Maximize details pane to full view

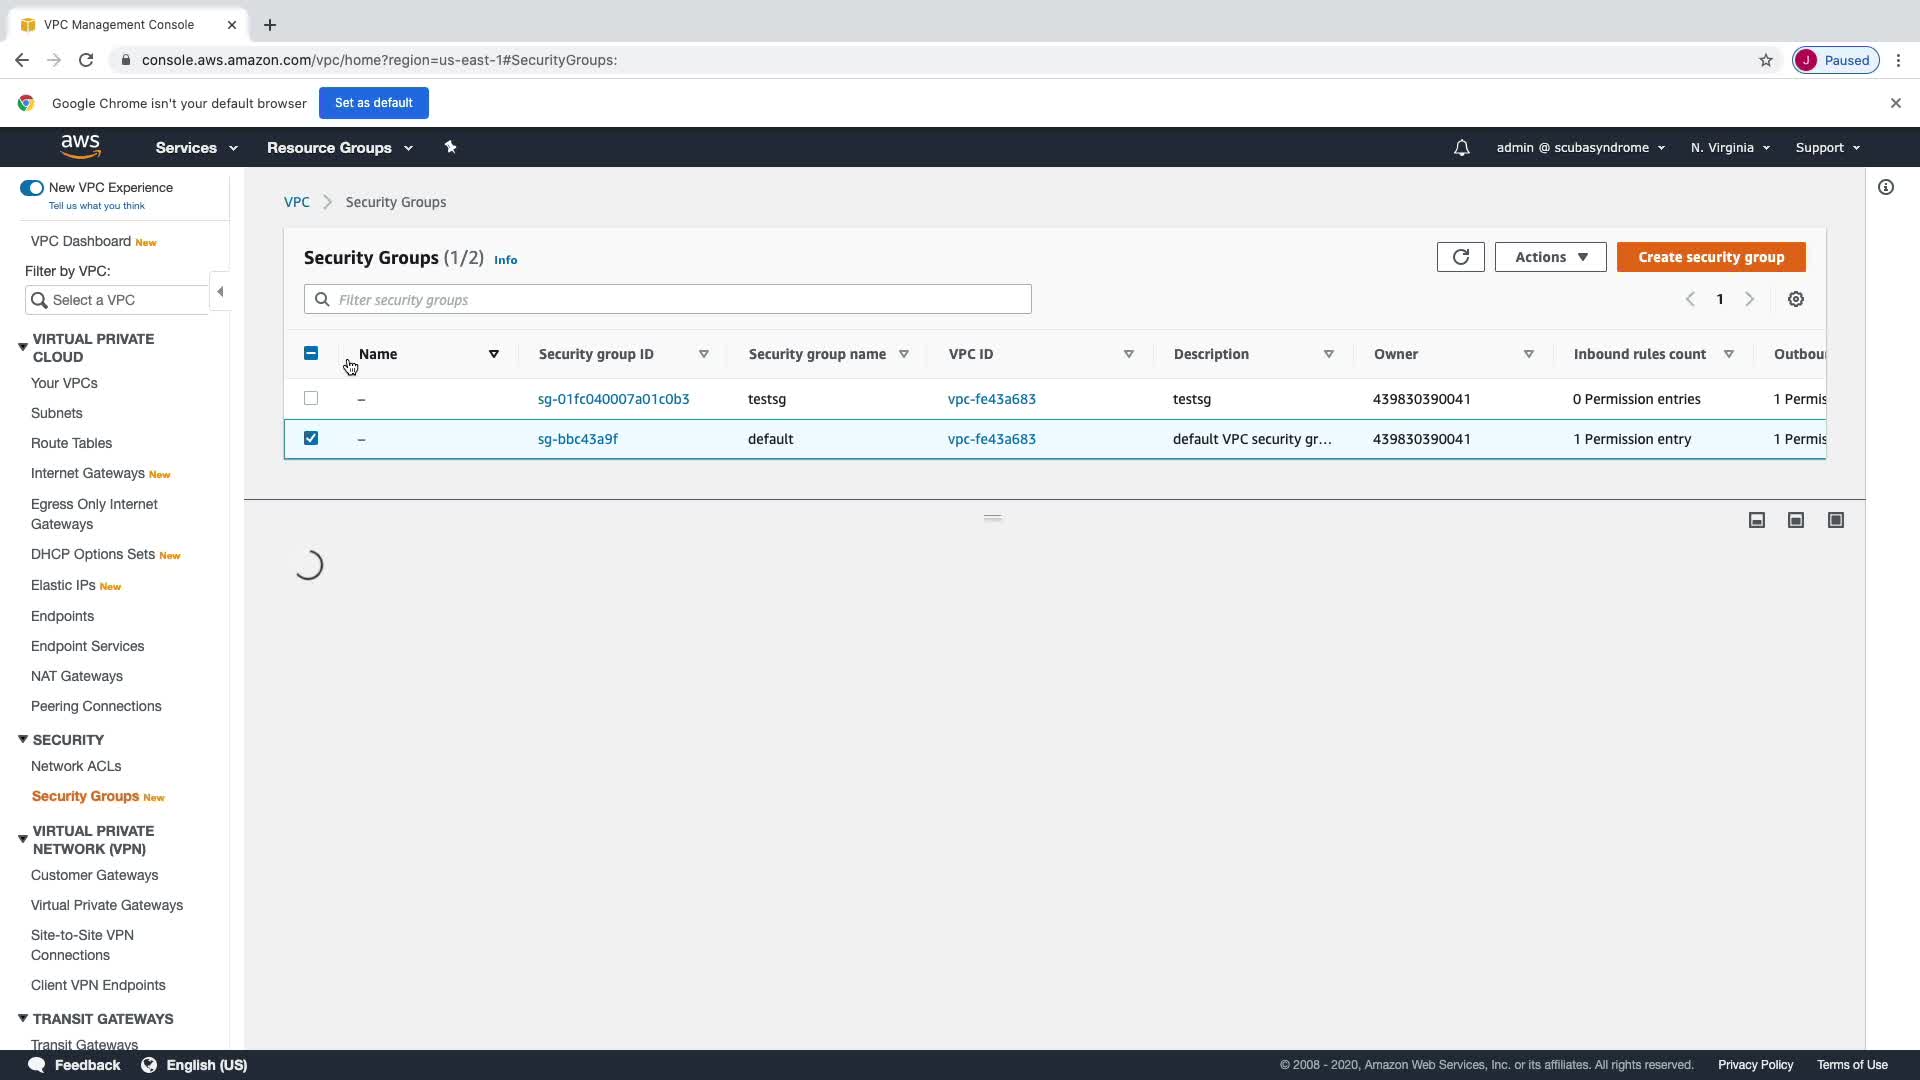pos(1835,520)
